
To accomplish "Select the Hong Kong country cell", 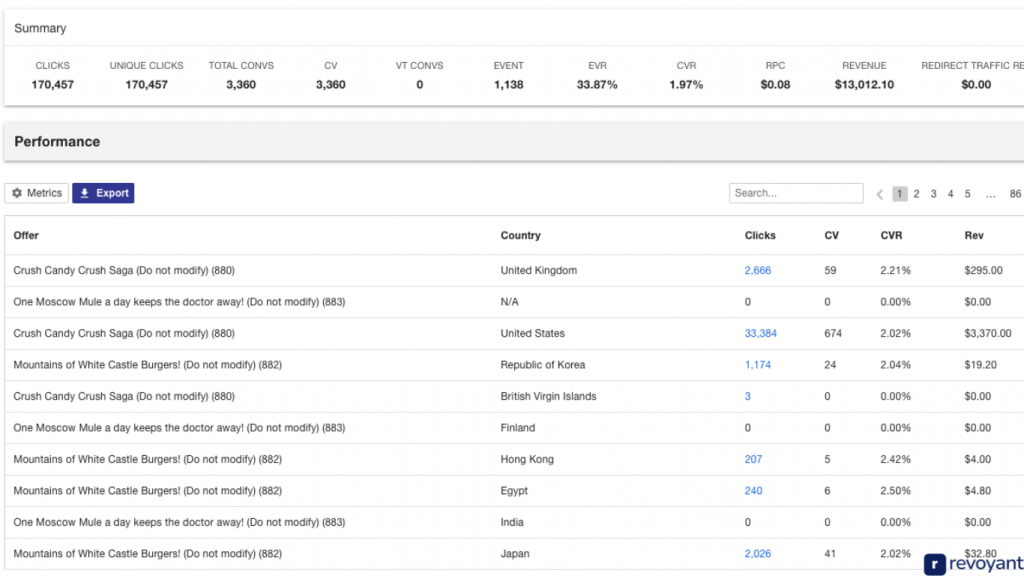I will (x=527, y=459).
